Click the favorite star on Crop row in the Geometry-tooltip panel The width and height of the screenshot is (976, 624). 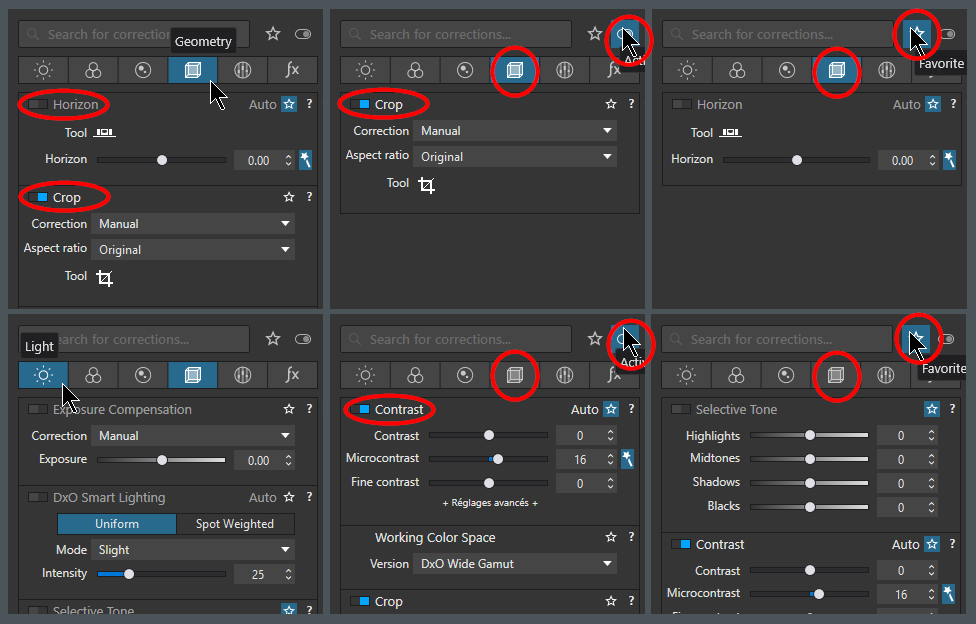coord(289,197)
